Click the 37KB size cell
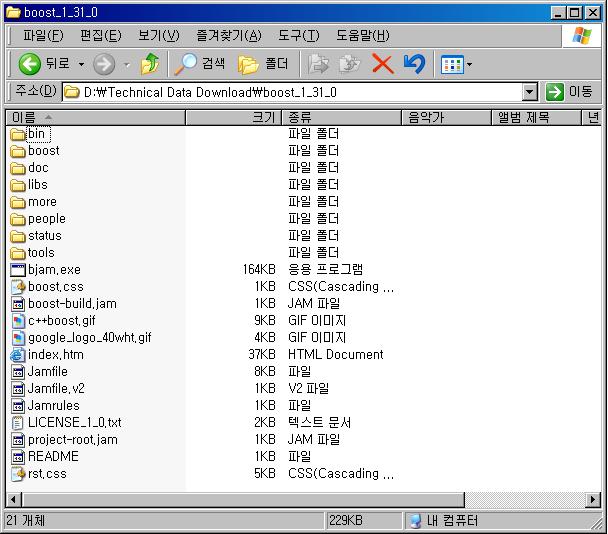The image size is (608, 534). coord(262,355)
